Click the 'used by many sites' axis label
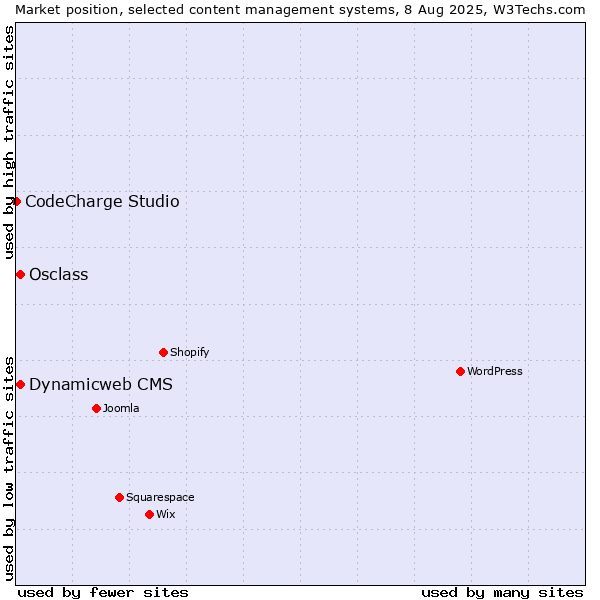This screenshot has width=600, height=600. pos(502,593)
